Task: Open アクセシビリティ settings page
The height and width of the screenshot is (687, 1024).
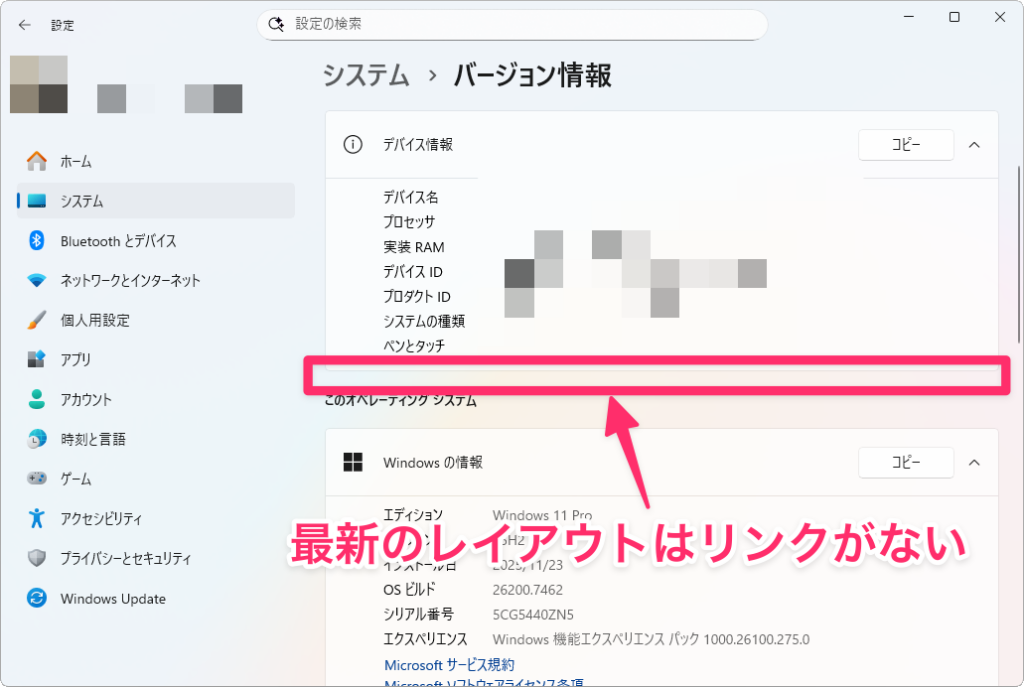Action: coord(100,519)
